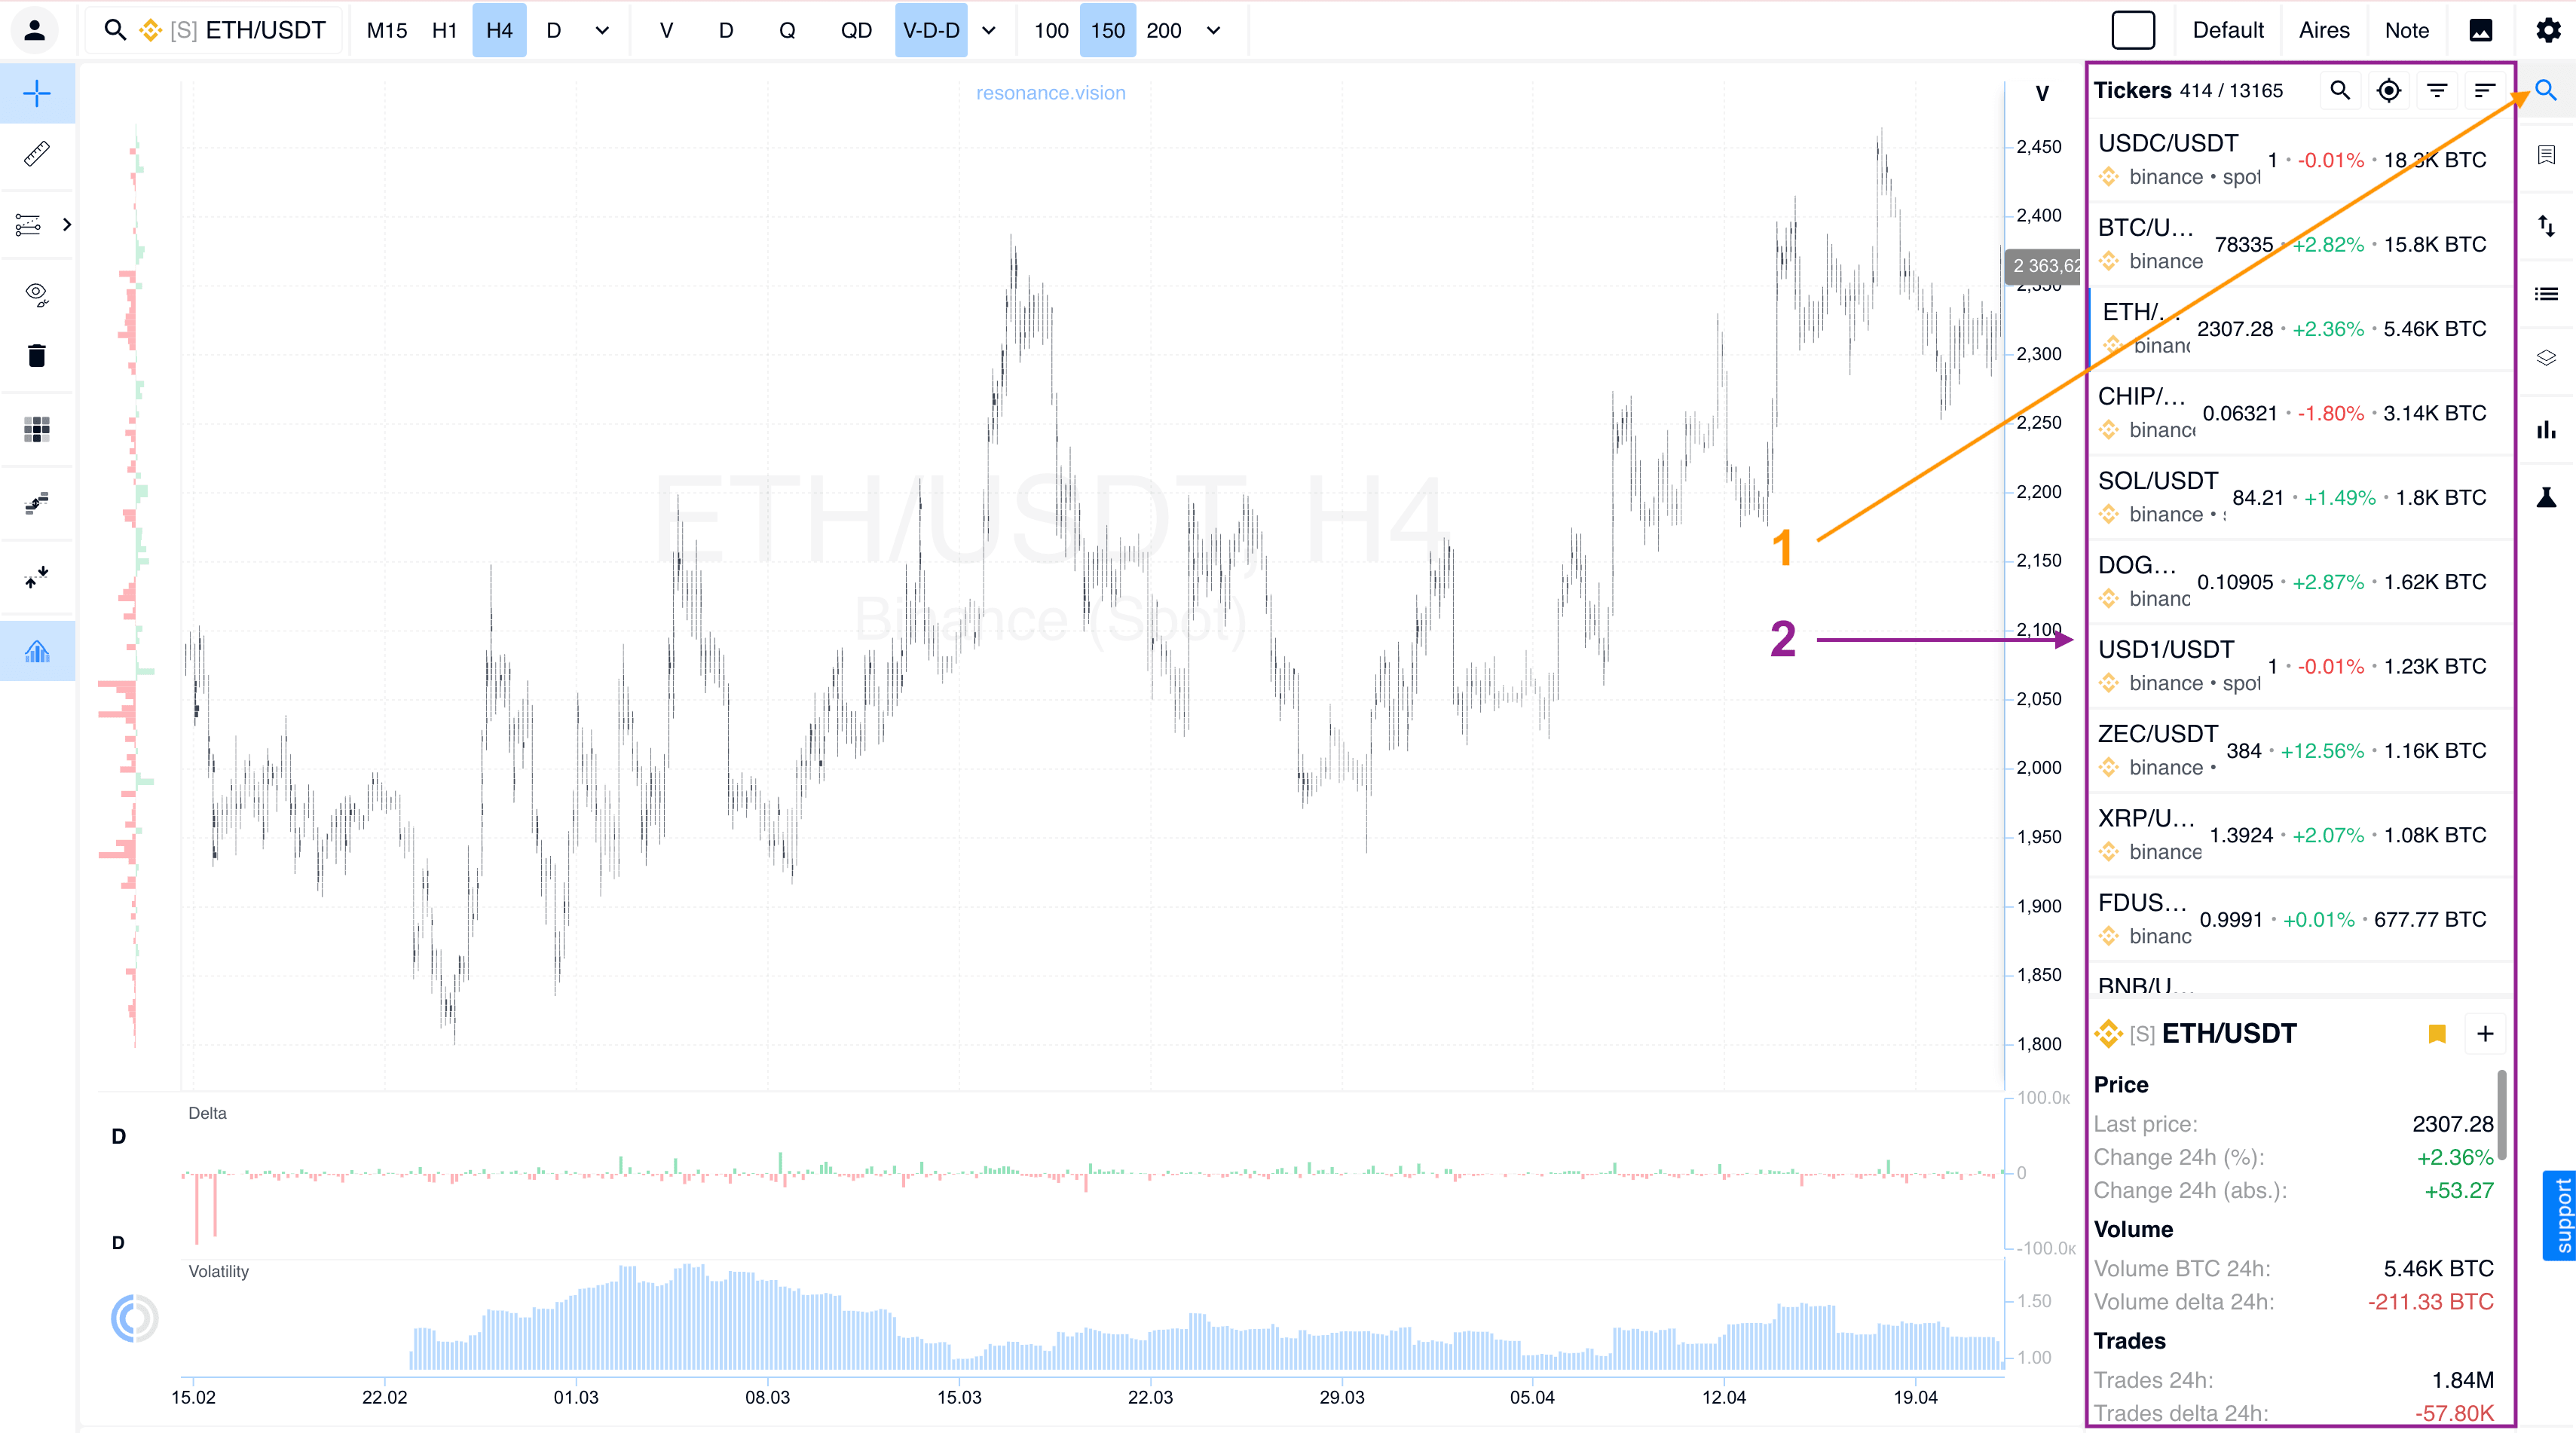
Task: Select the BTC/USDT ticker row
Action: pyautogui.click(x=2300, y=245)
